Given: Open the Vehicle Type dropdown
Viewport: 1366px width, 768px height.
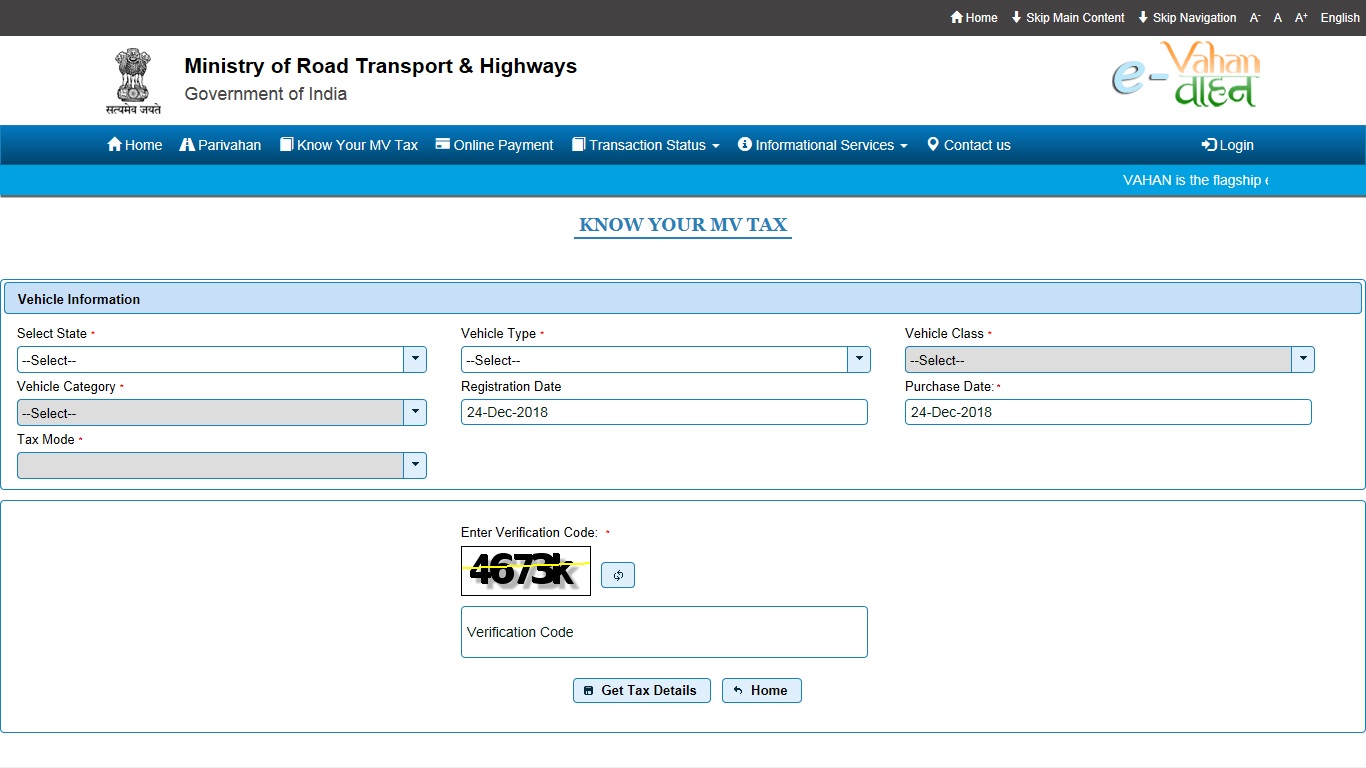Looking at the screenshot, I should point(859,360).
